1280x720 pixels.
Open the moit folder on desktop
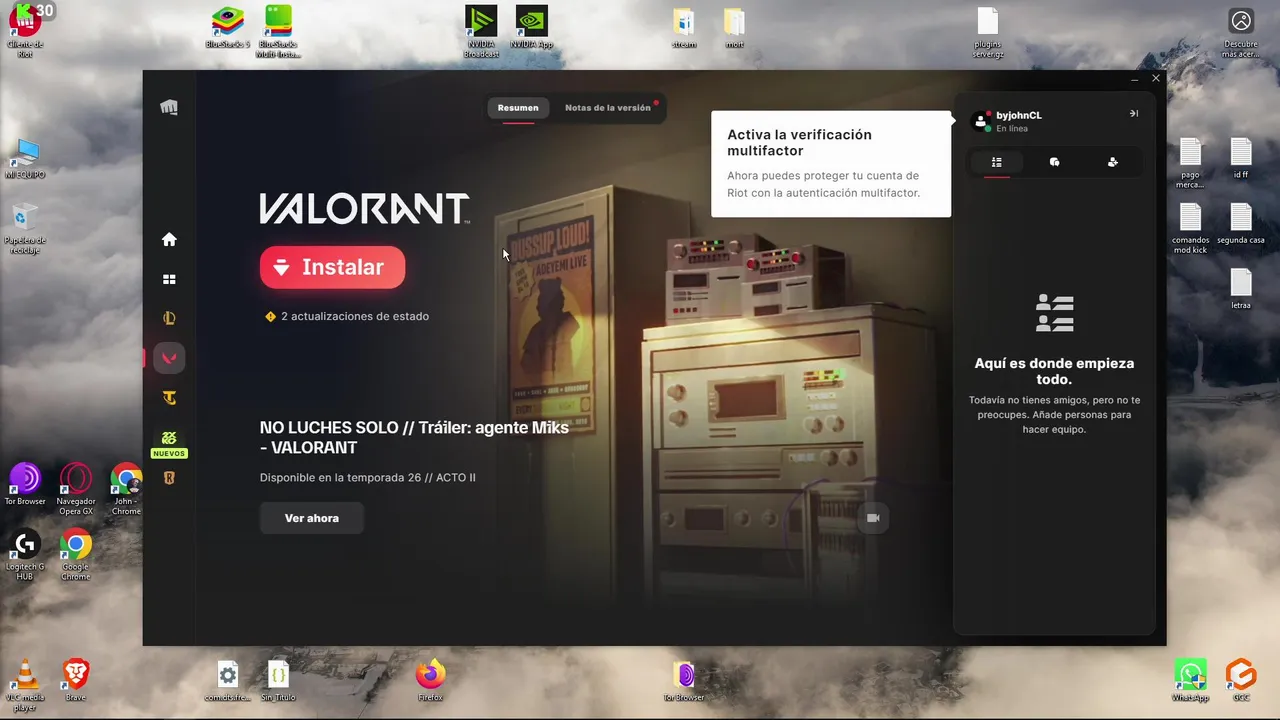pos(734,28)
